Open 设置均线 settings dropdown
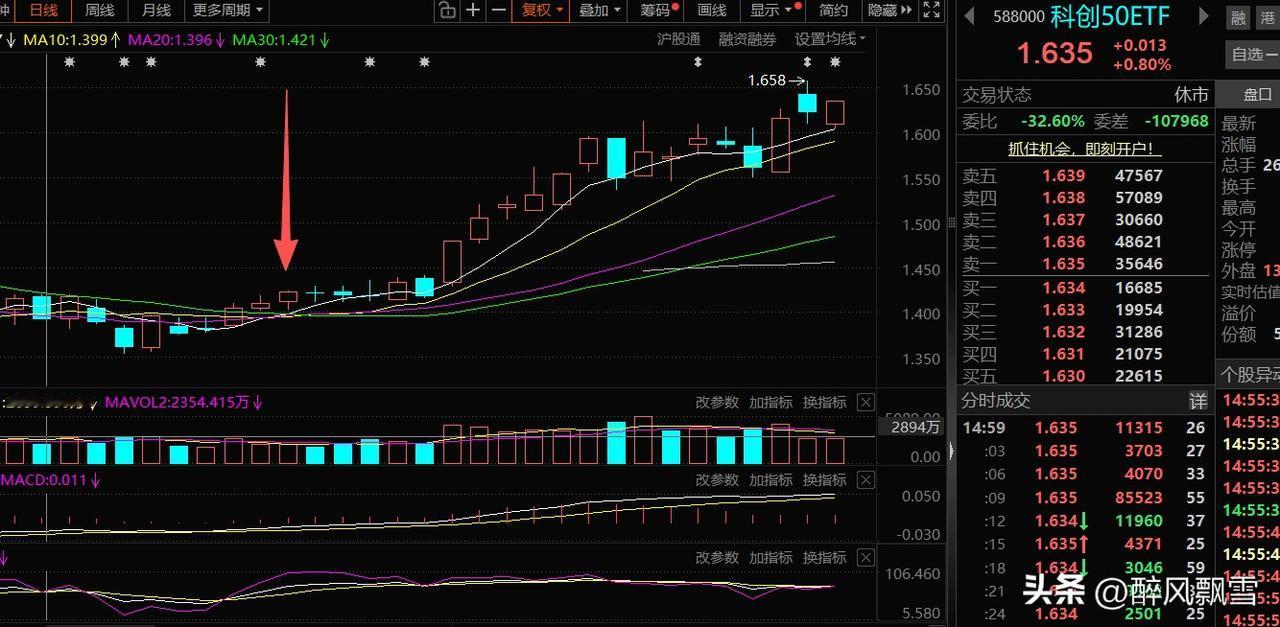The width and height of the screenshot is (1280, 627). tap(830, 39)
